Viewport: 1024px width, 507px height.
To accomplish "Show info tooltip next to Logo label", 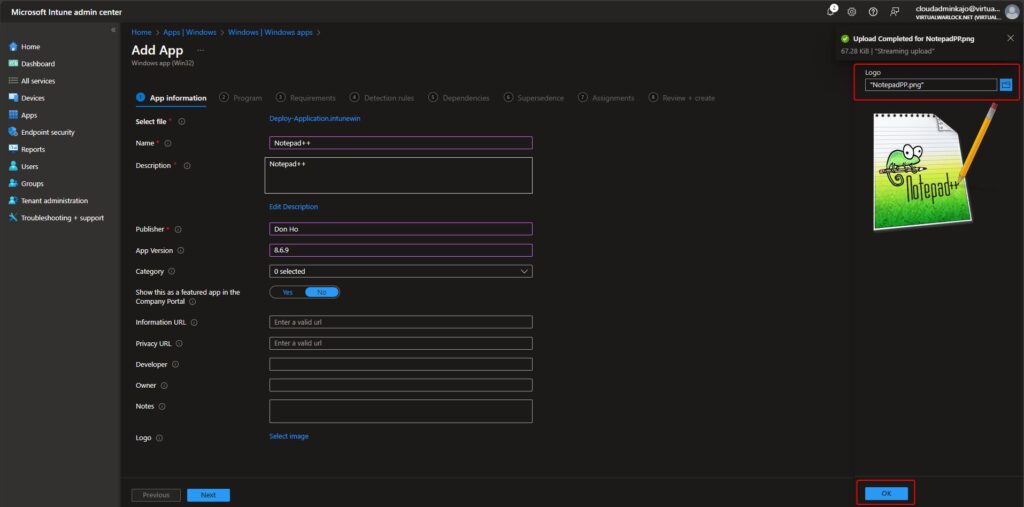I will coord(159,438).
